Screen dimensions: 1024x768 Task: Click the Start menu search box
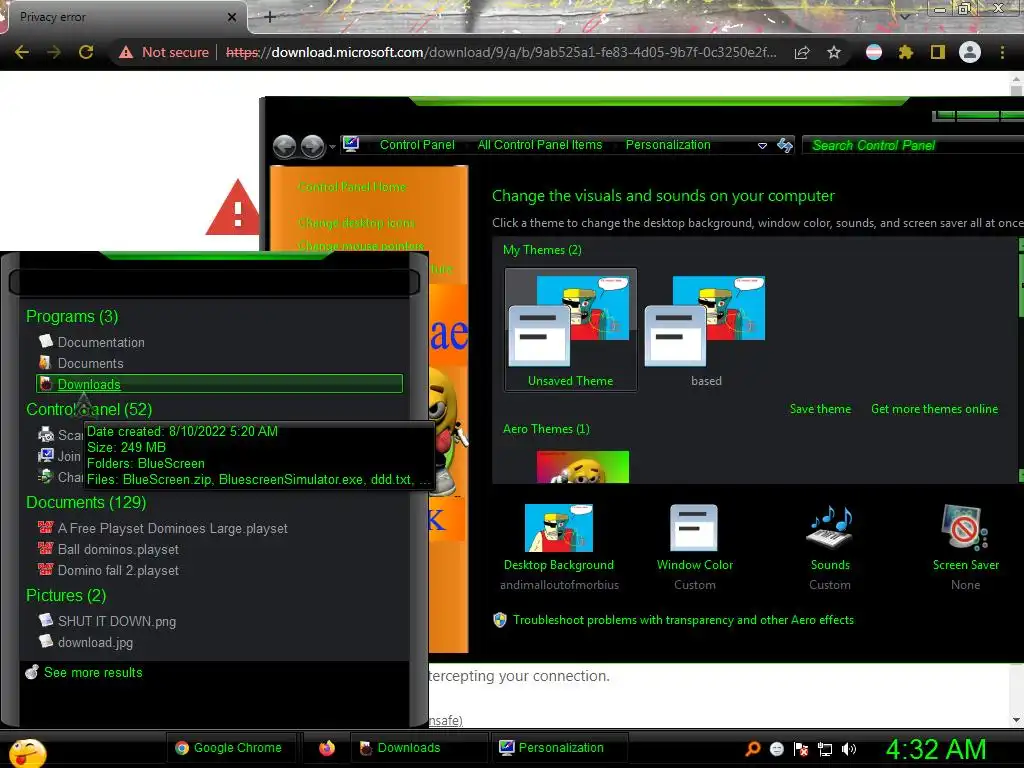[214, 282]
